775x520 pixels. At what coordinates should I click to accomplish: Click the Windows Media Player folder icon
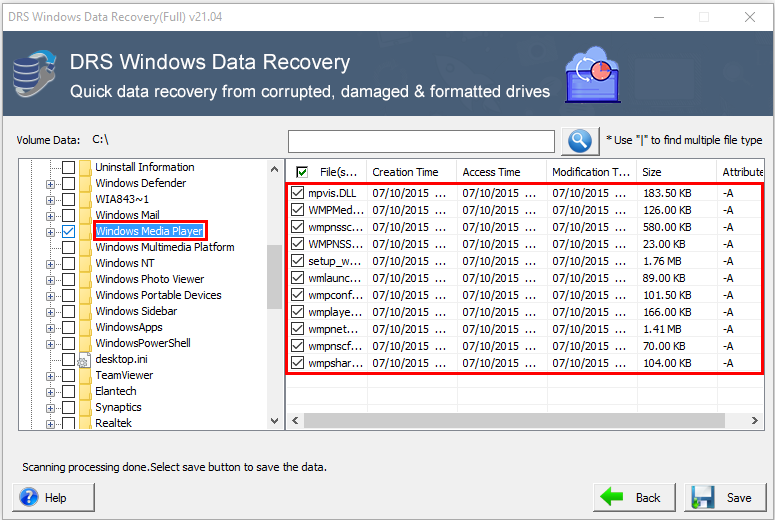tap(86, 231)
